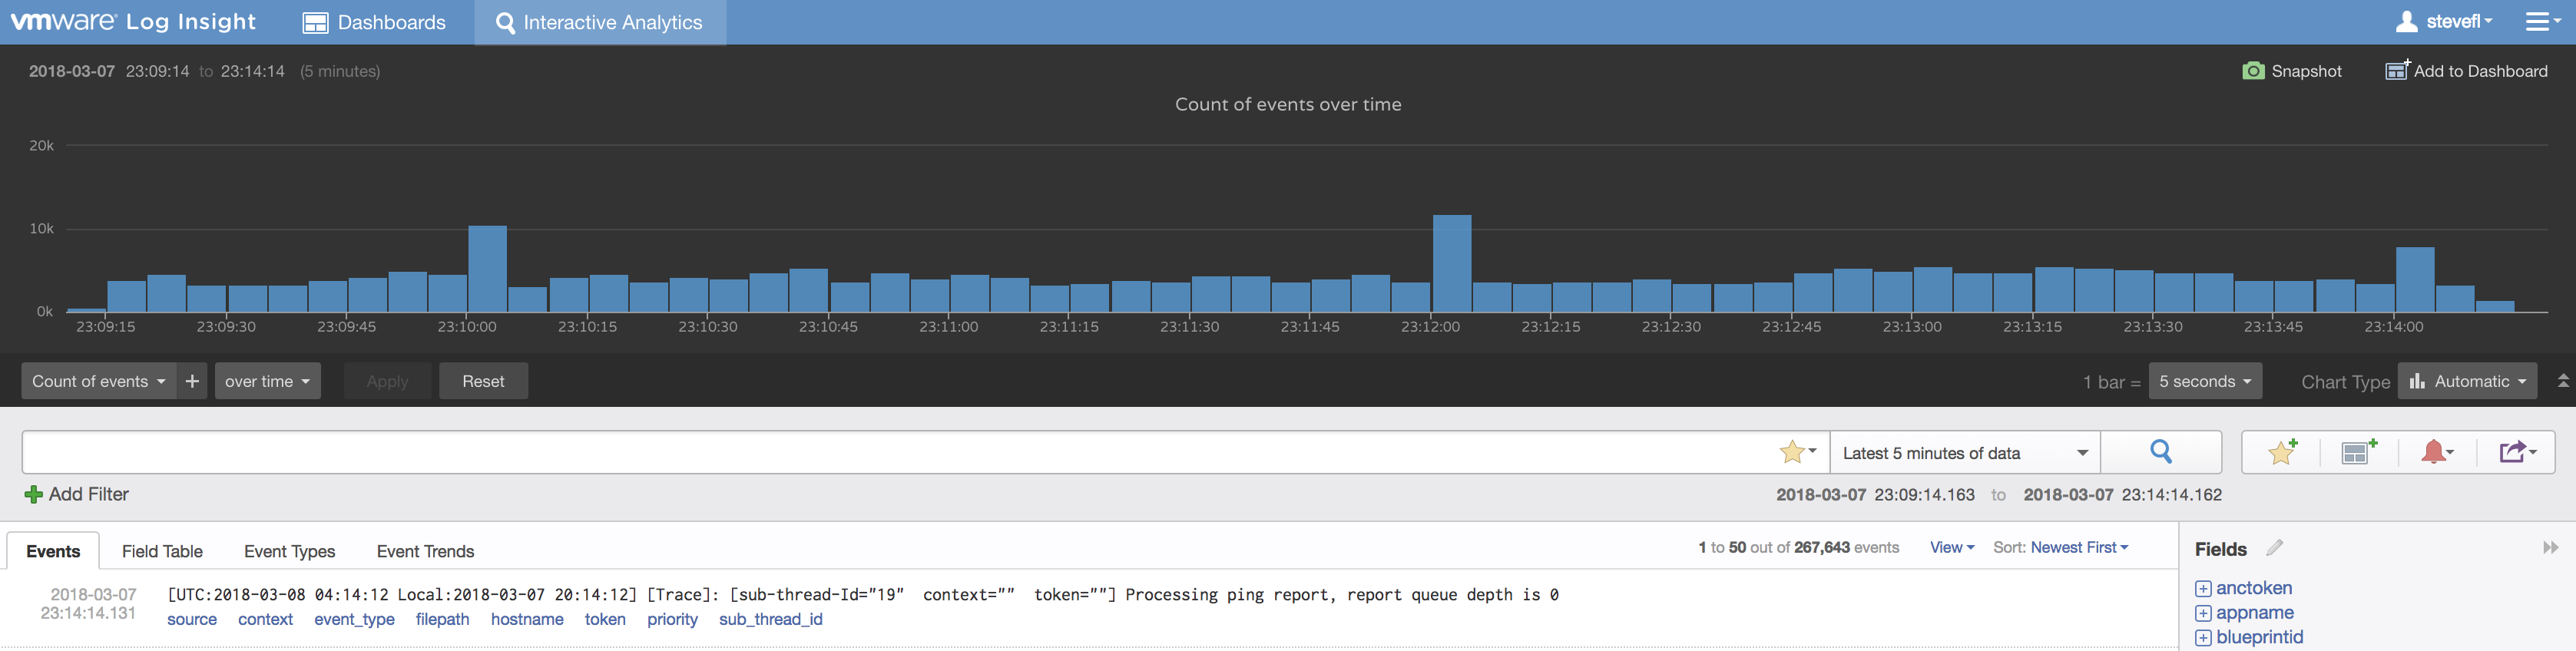
Task: Expand the appname field
Action: 2203,613
